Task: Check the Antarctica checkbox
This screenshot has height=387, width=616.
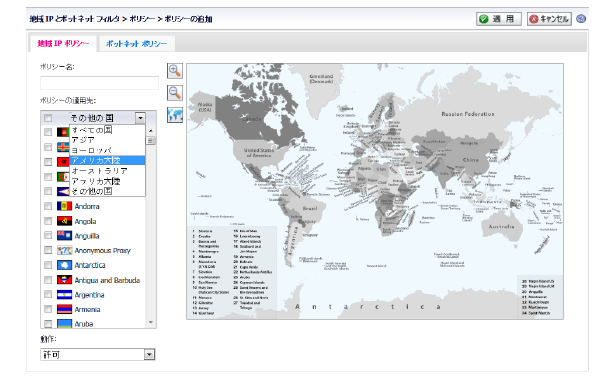Action: click(48, 265)
